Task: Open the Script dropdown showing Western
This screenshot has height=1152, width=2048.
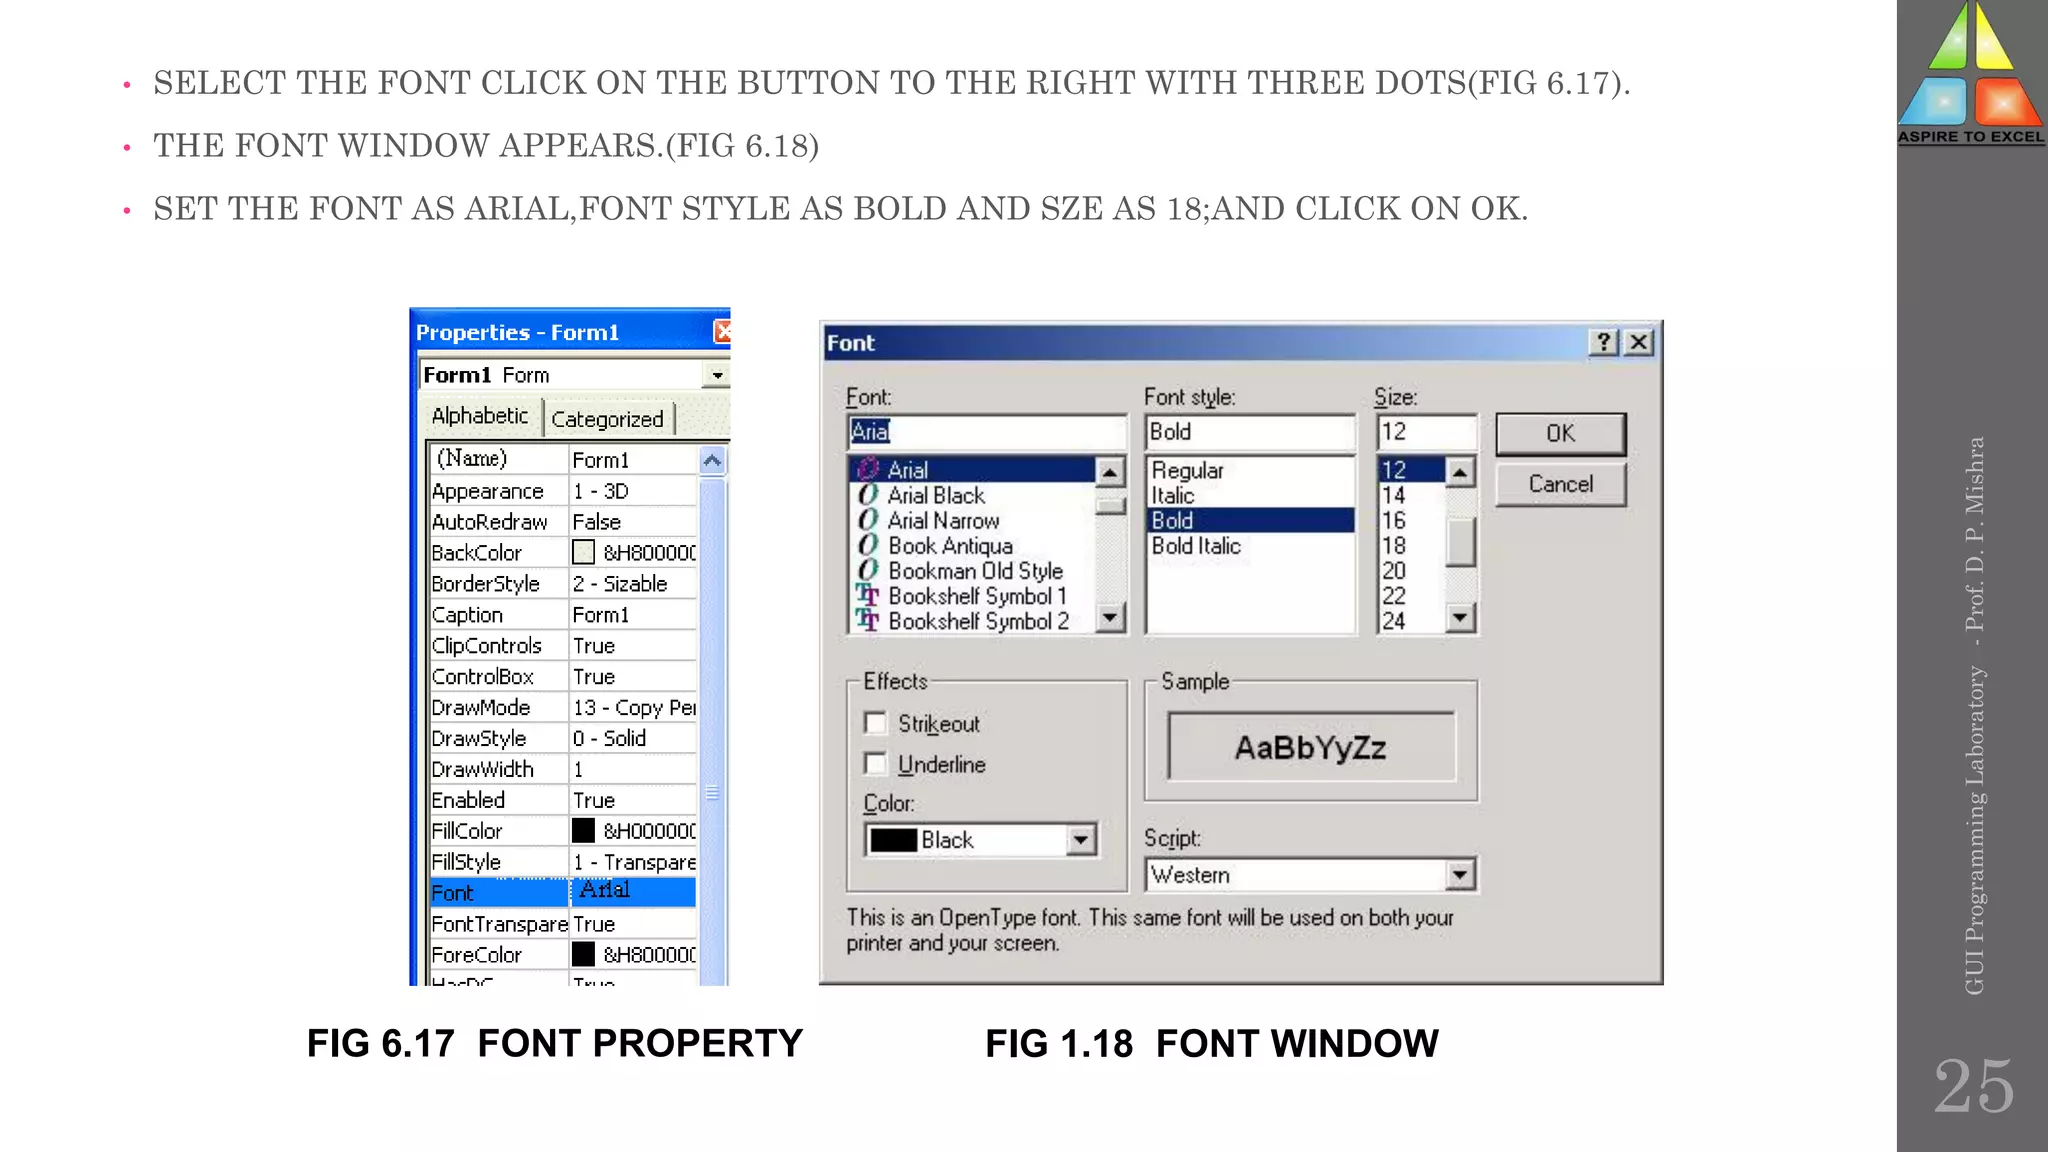Action: 1460,875
